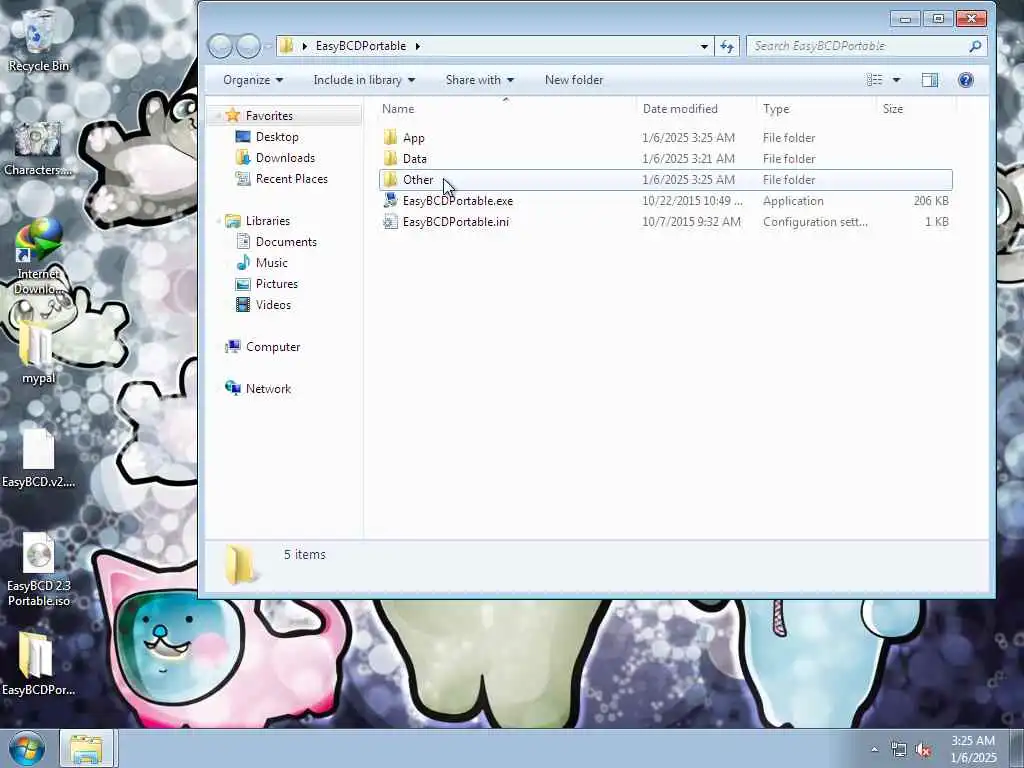Open the Documents library

click(286, 242)
